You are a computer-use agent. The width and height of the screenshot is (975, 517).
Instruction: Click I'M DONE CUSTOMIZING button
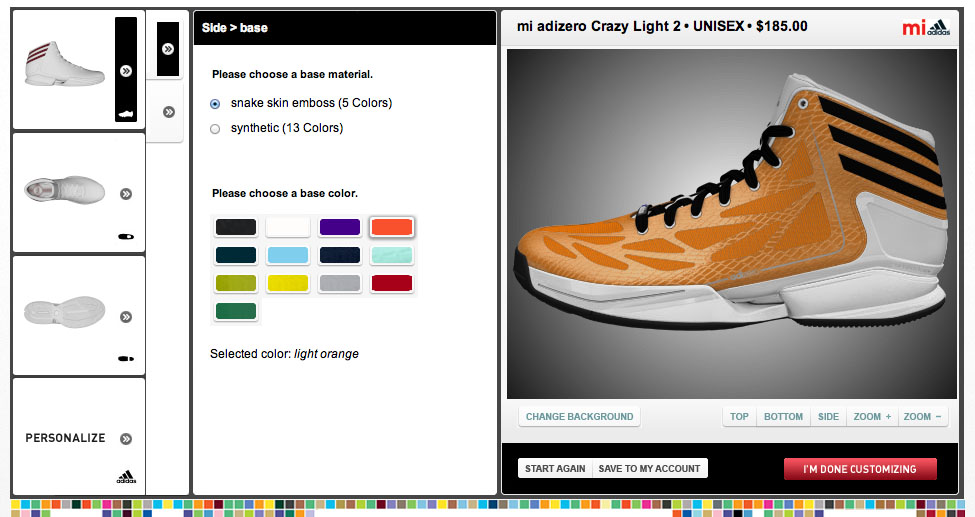(x=860, y=469)
